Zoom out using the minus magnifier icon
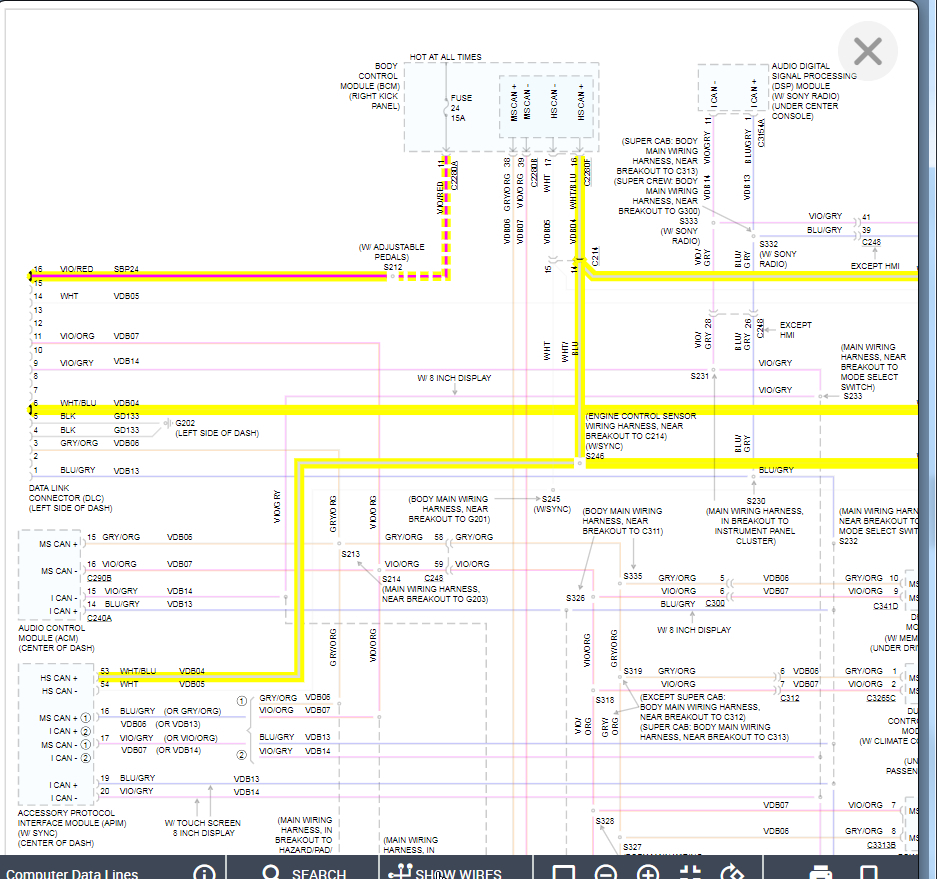 (x=605, y=873)
